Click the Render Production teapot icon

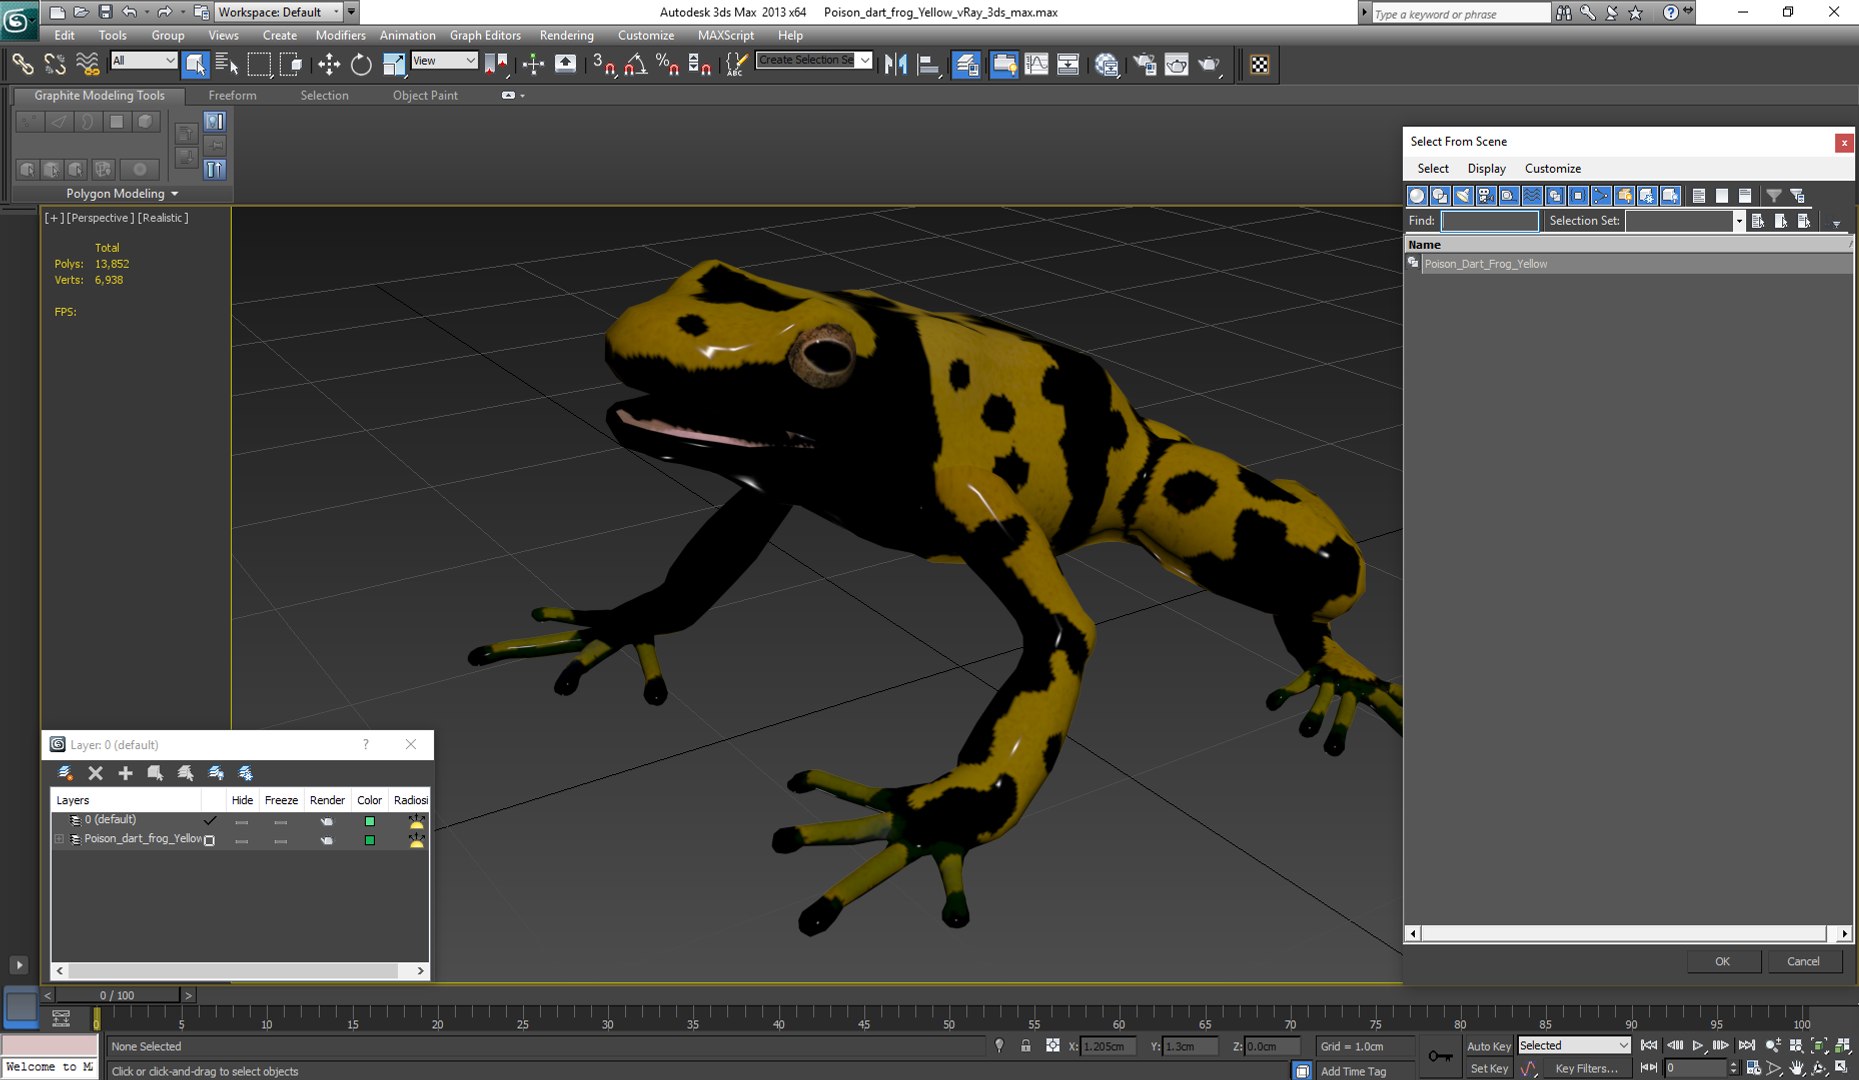(x=1210, y=64)
